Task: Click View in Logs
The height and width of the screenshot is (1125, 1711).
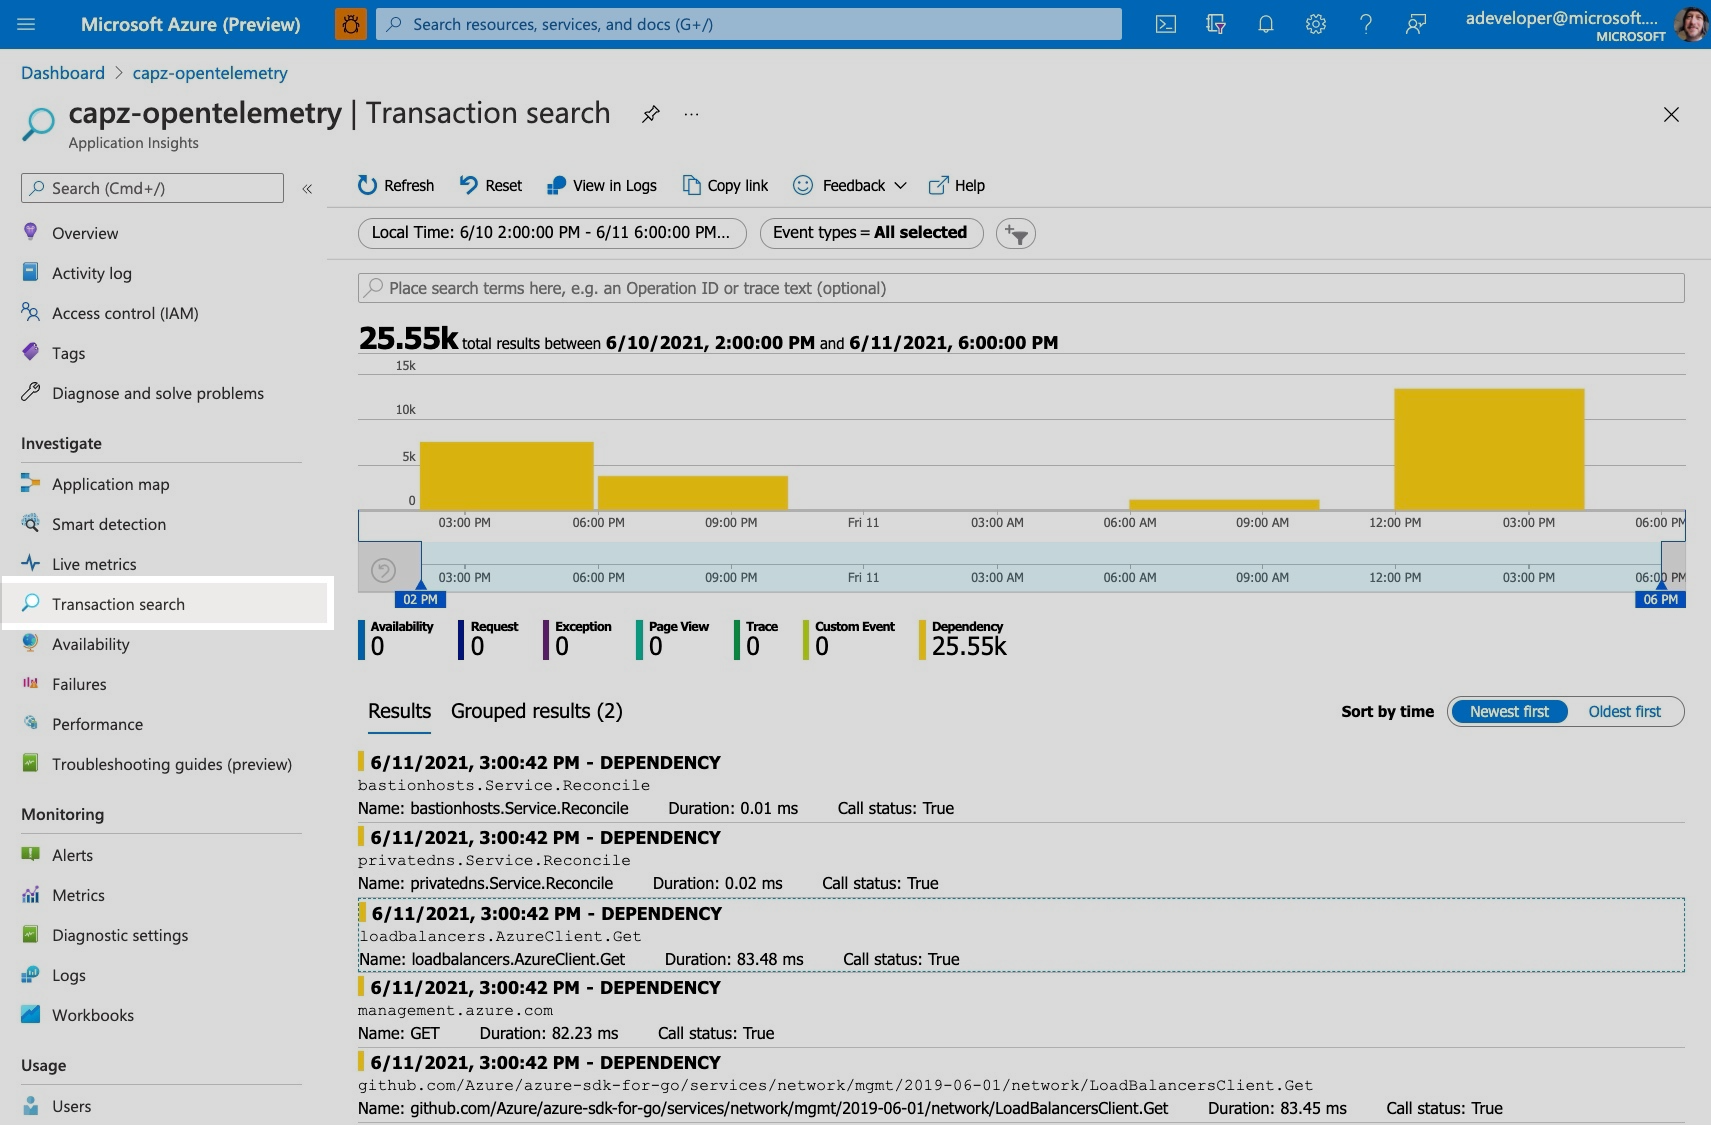Action: coord(602,185)
